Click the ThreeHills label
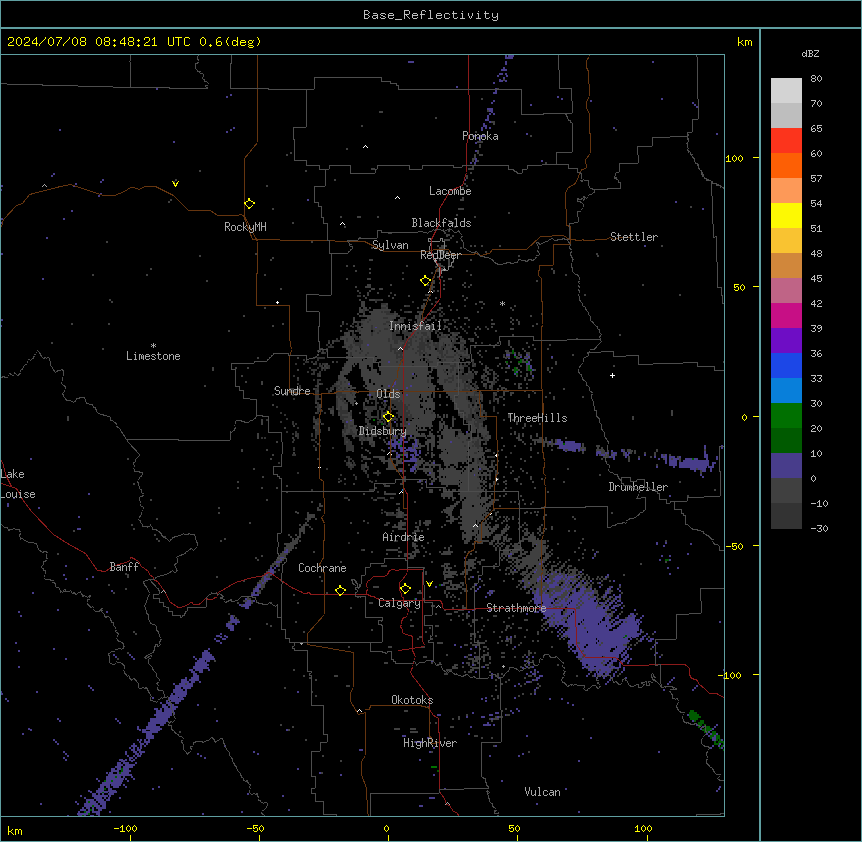Viewport: 862px width, 842px height. (x=537, y=418)
